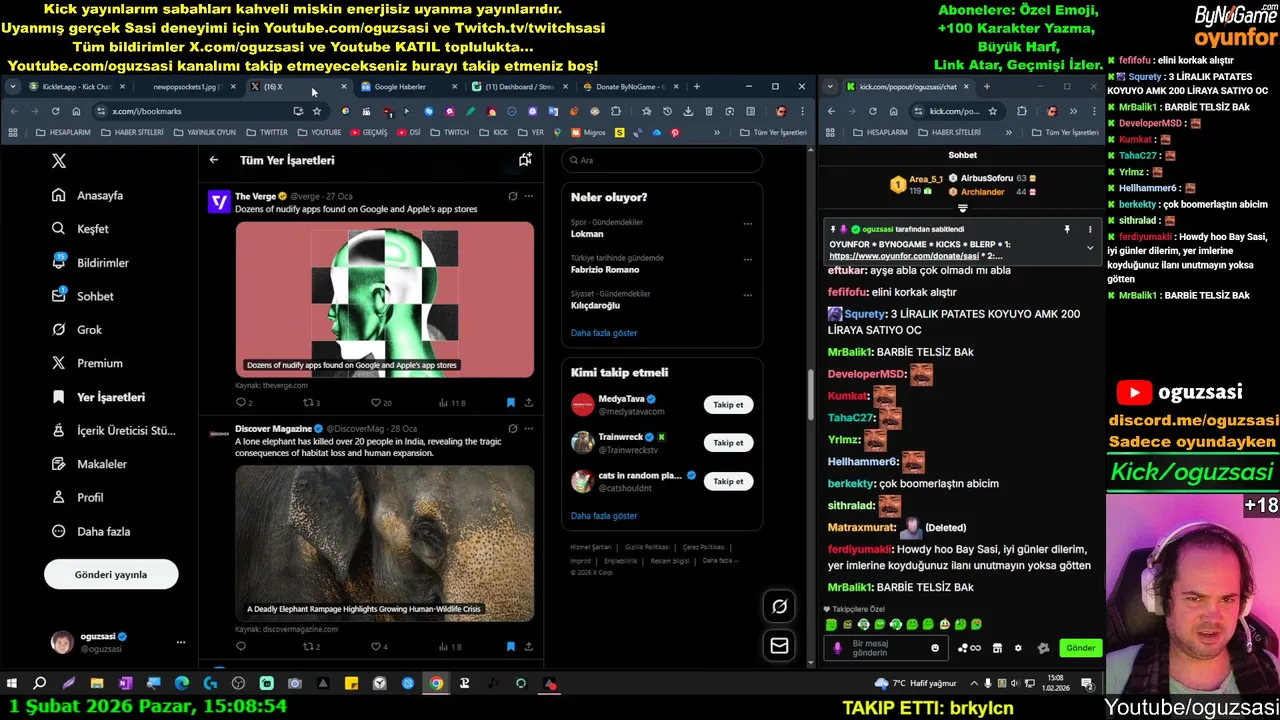1280x720 pixels.
Task: Open Premium in X sidebar
Action: pyautogui.click(x=87, y=363)
